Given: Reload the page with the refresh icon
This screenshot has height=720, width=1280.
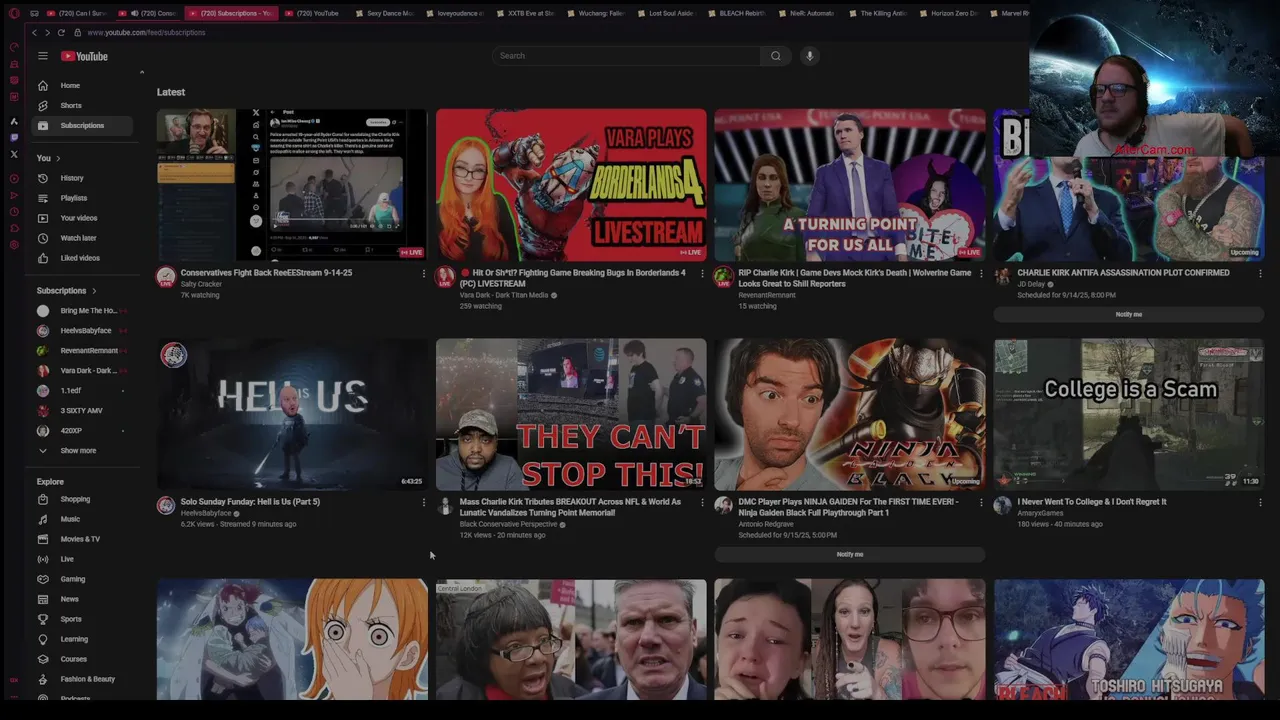Looking at the screenshot, I should pyautogui.click(x=61, y=32).
